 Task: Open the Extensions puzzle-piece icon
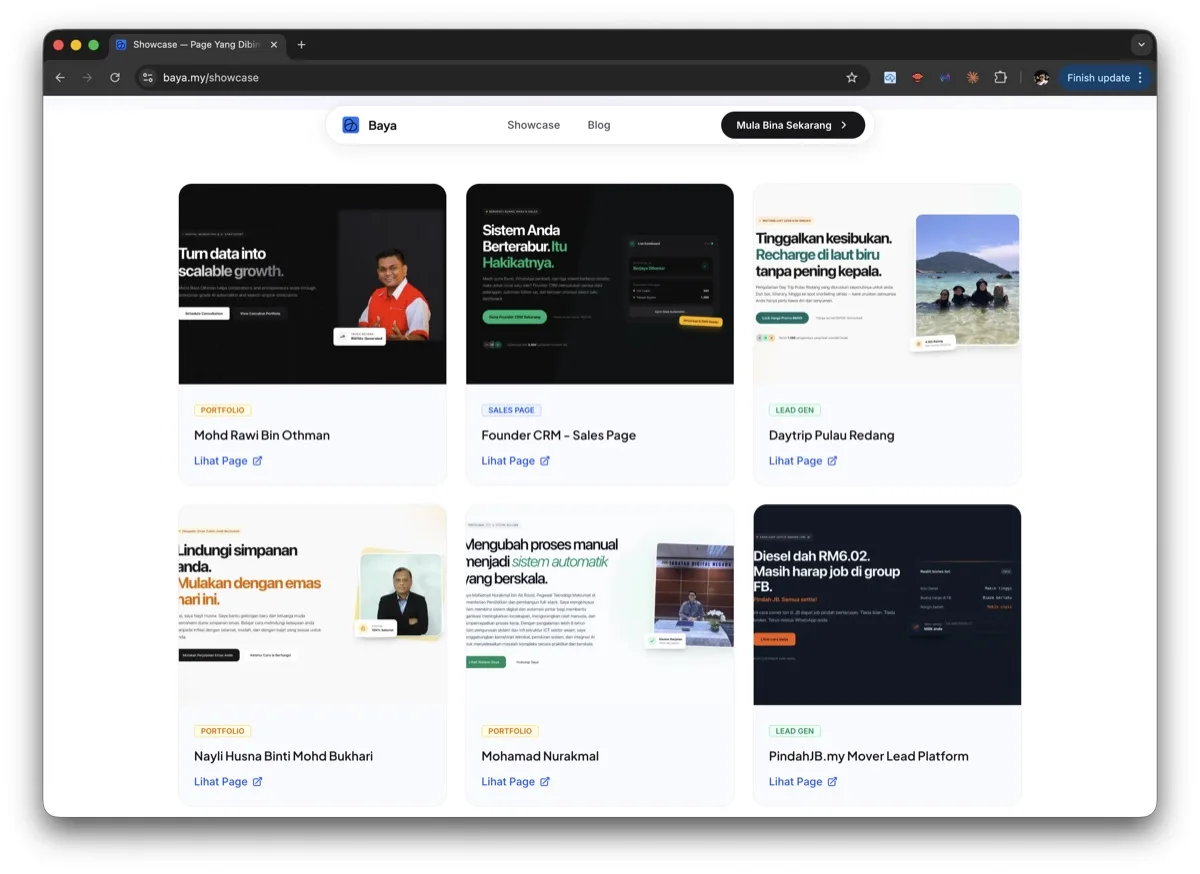click(x=1001, y=77)
